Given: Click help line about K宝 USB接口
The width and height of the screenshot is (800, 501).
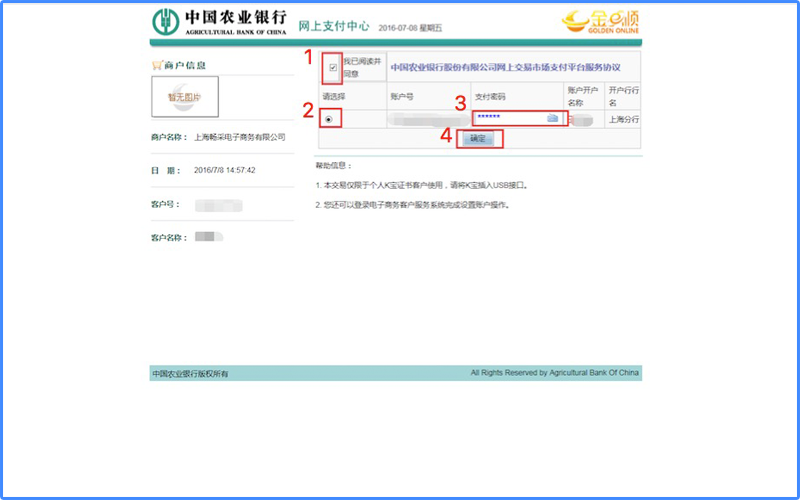Looking at the screenshot, I should click(x=420, y=186).
